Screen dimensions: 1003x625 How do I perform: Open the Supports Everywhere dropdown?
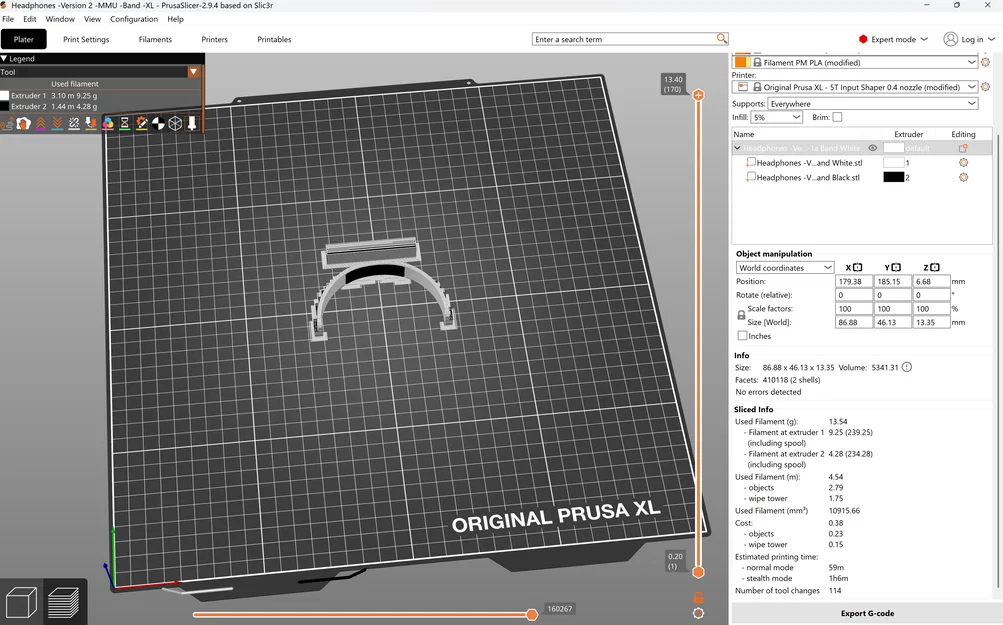(x=873, y=104)
